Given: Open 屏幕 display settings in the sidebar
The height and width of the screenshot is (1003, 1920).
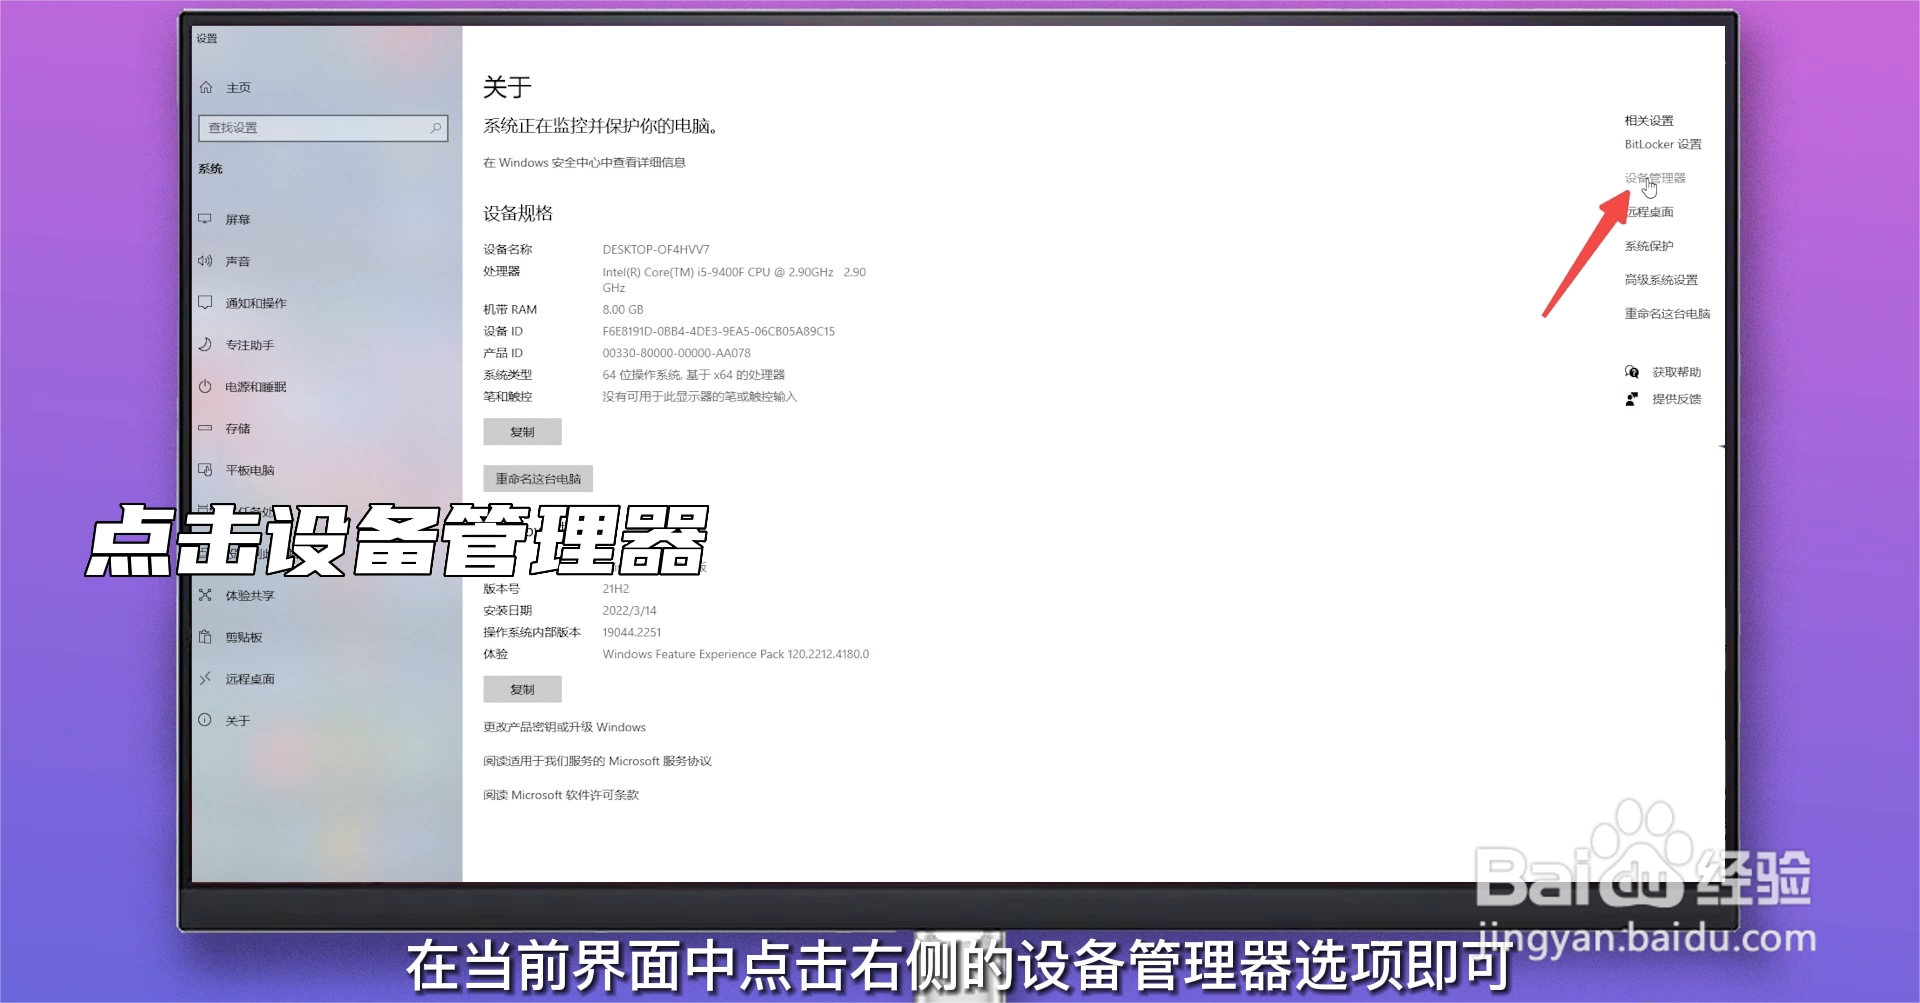Looking at the screenshot, I should coord(237,219).
